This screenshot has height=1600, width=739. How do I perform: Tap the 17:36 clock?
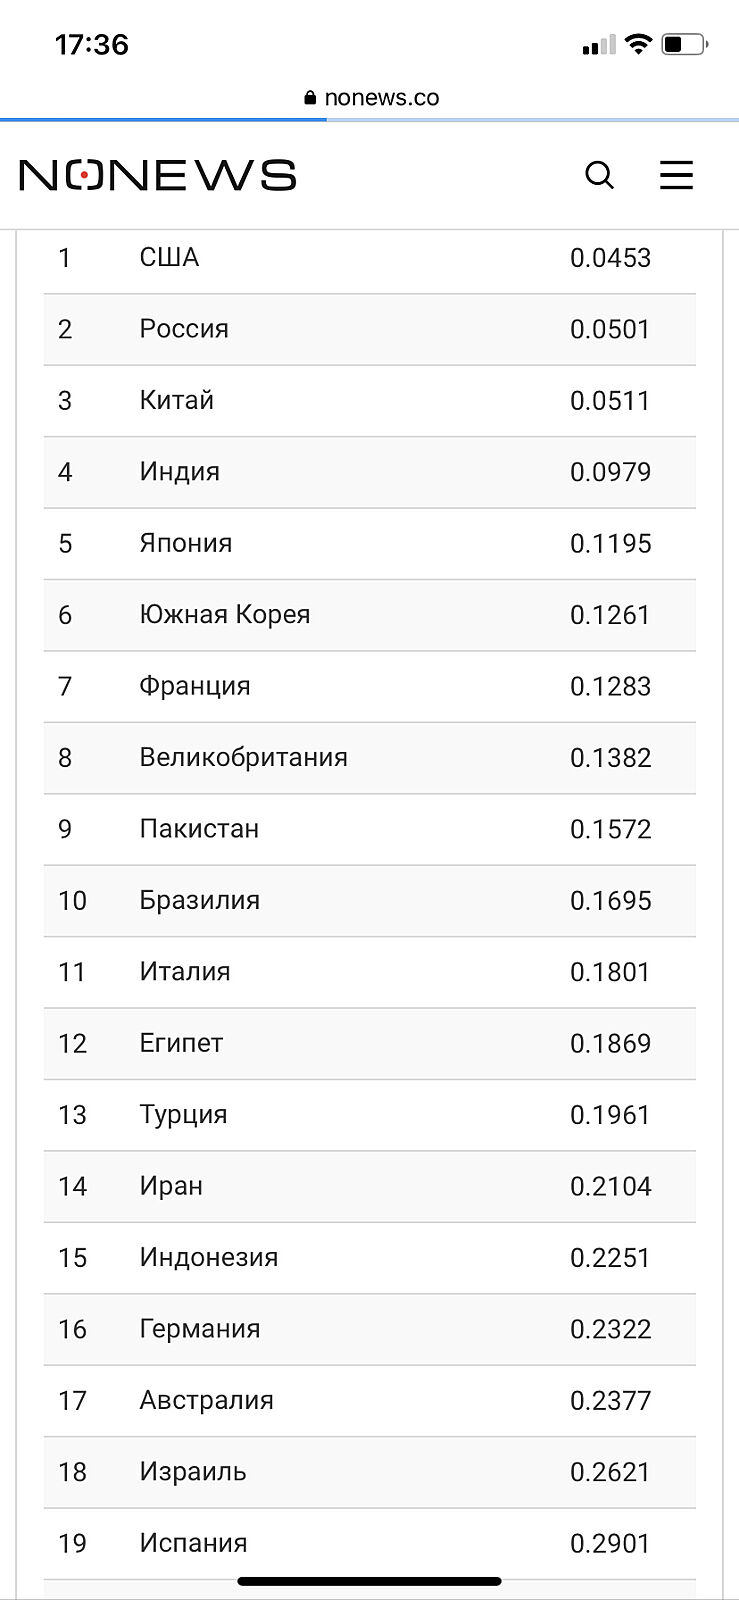91,44
